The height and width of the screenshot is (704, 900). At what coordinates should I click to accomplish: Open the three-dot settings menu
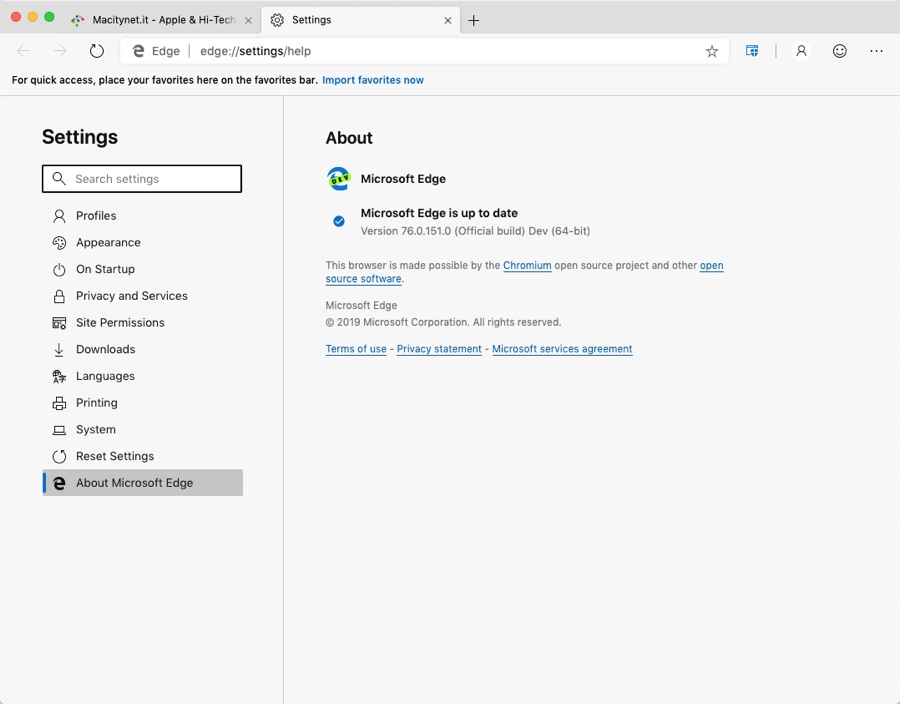(x=876, y=51)
